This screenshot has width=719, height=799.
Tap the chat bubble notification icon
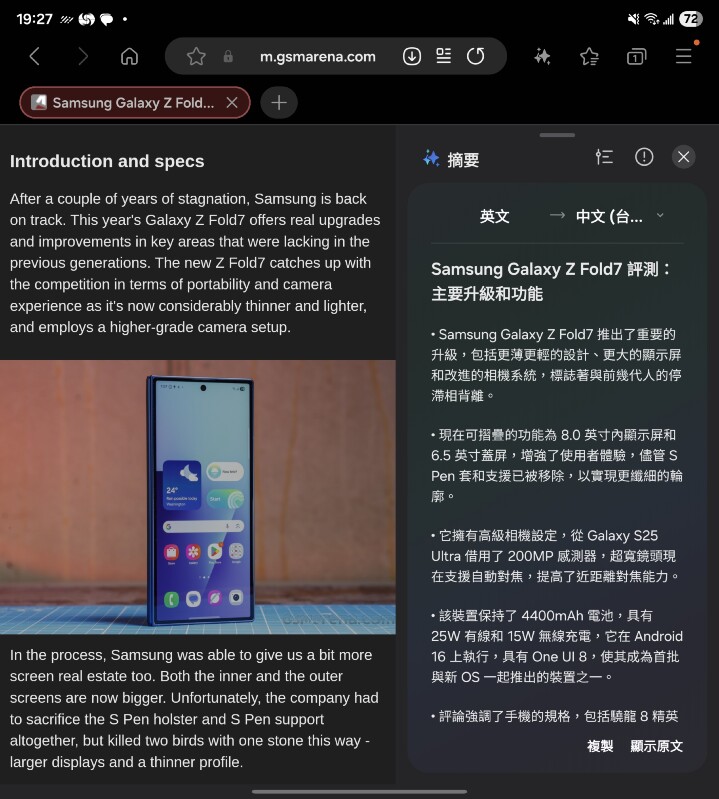coord(106,19)
